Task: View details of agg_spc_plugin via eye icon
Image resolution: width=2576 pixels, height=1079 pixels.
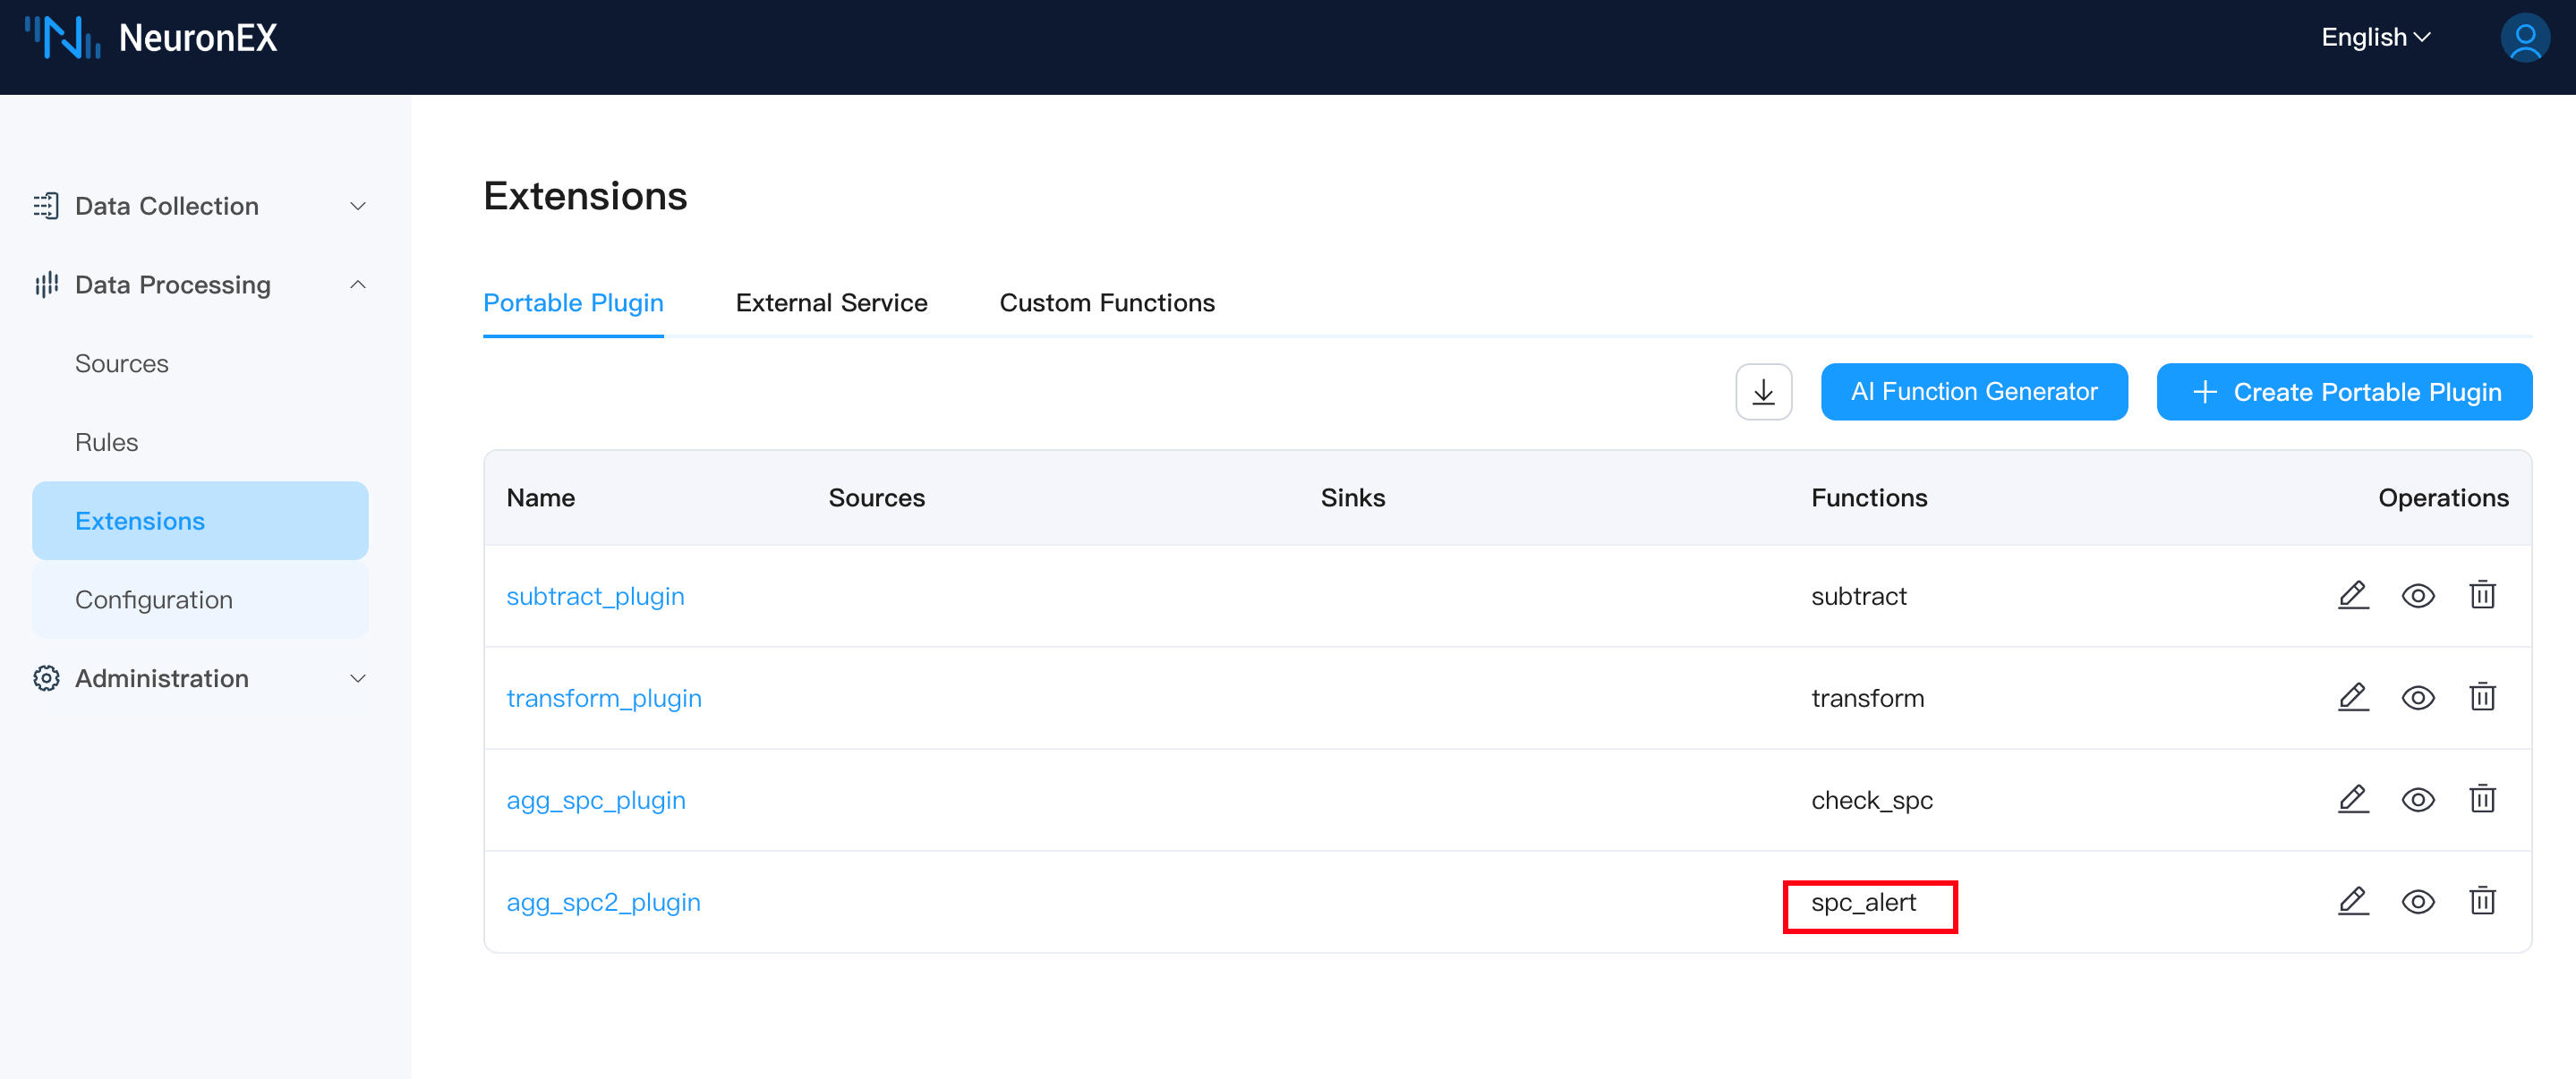Action: click(x=2417, y=800)
